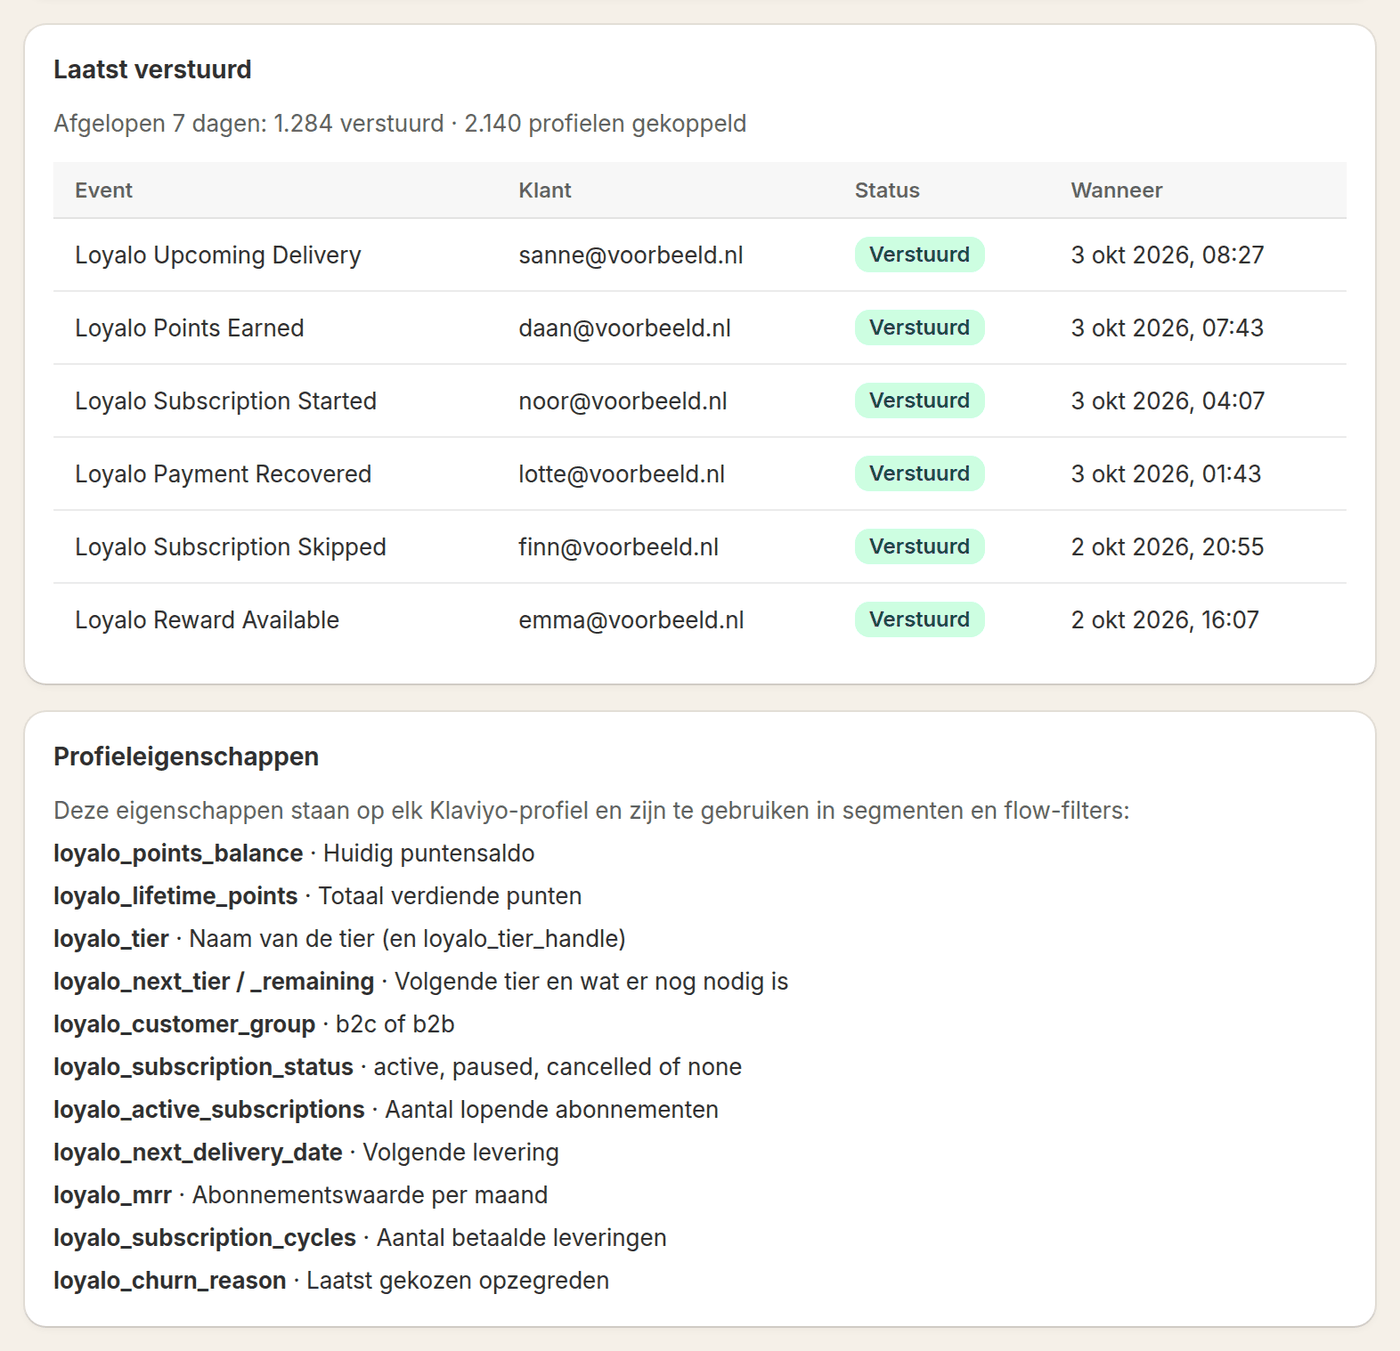Screen dimensions: 1400x1351
Task: Click the Verstuurd badge for Subscription Skipped
Action: pyautogui.click(x=920, y=547)
